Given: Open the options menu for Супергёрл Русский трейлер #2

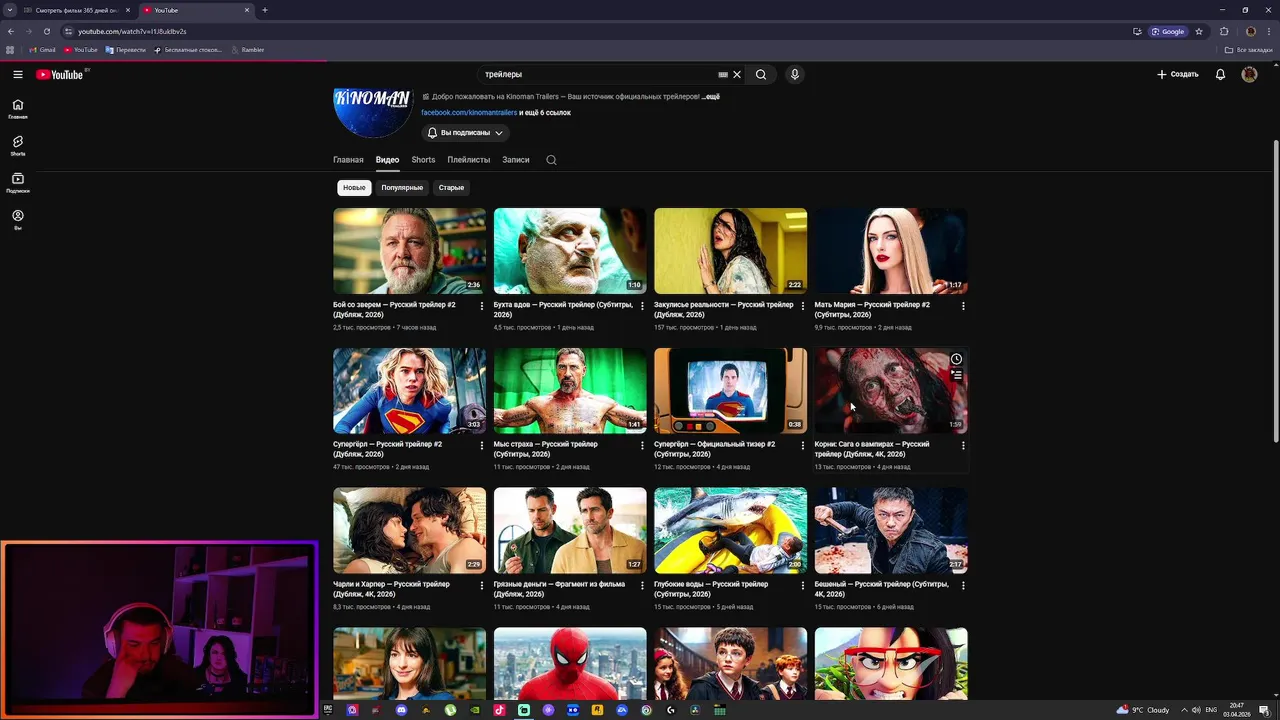Looking at the screenshot, I should tap(481, 445).
